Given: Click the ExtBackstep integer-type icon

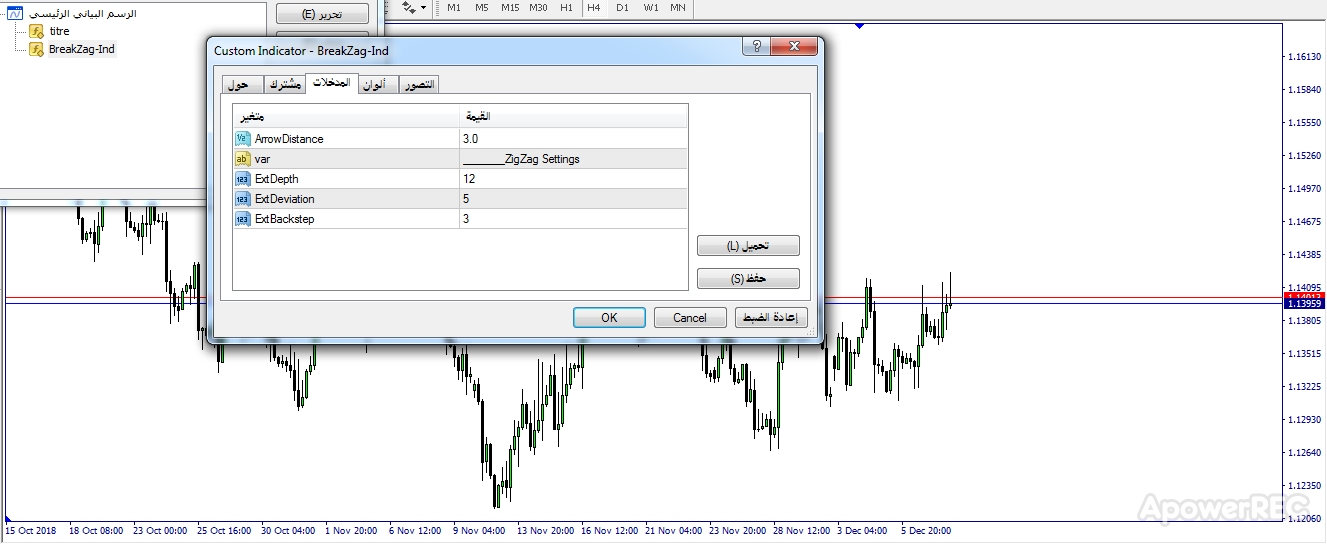Looking at the screenshot, I should tap(243, 219).
